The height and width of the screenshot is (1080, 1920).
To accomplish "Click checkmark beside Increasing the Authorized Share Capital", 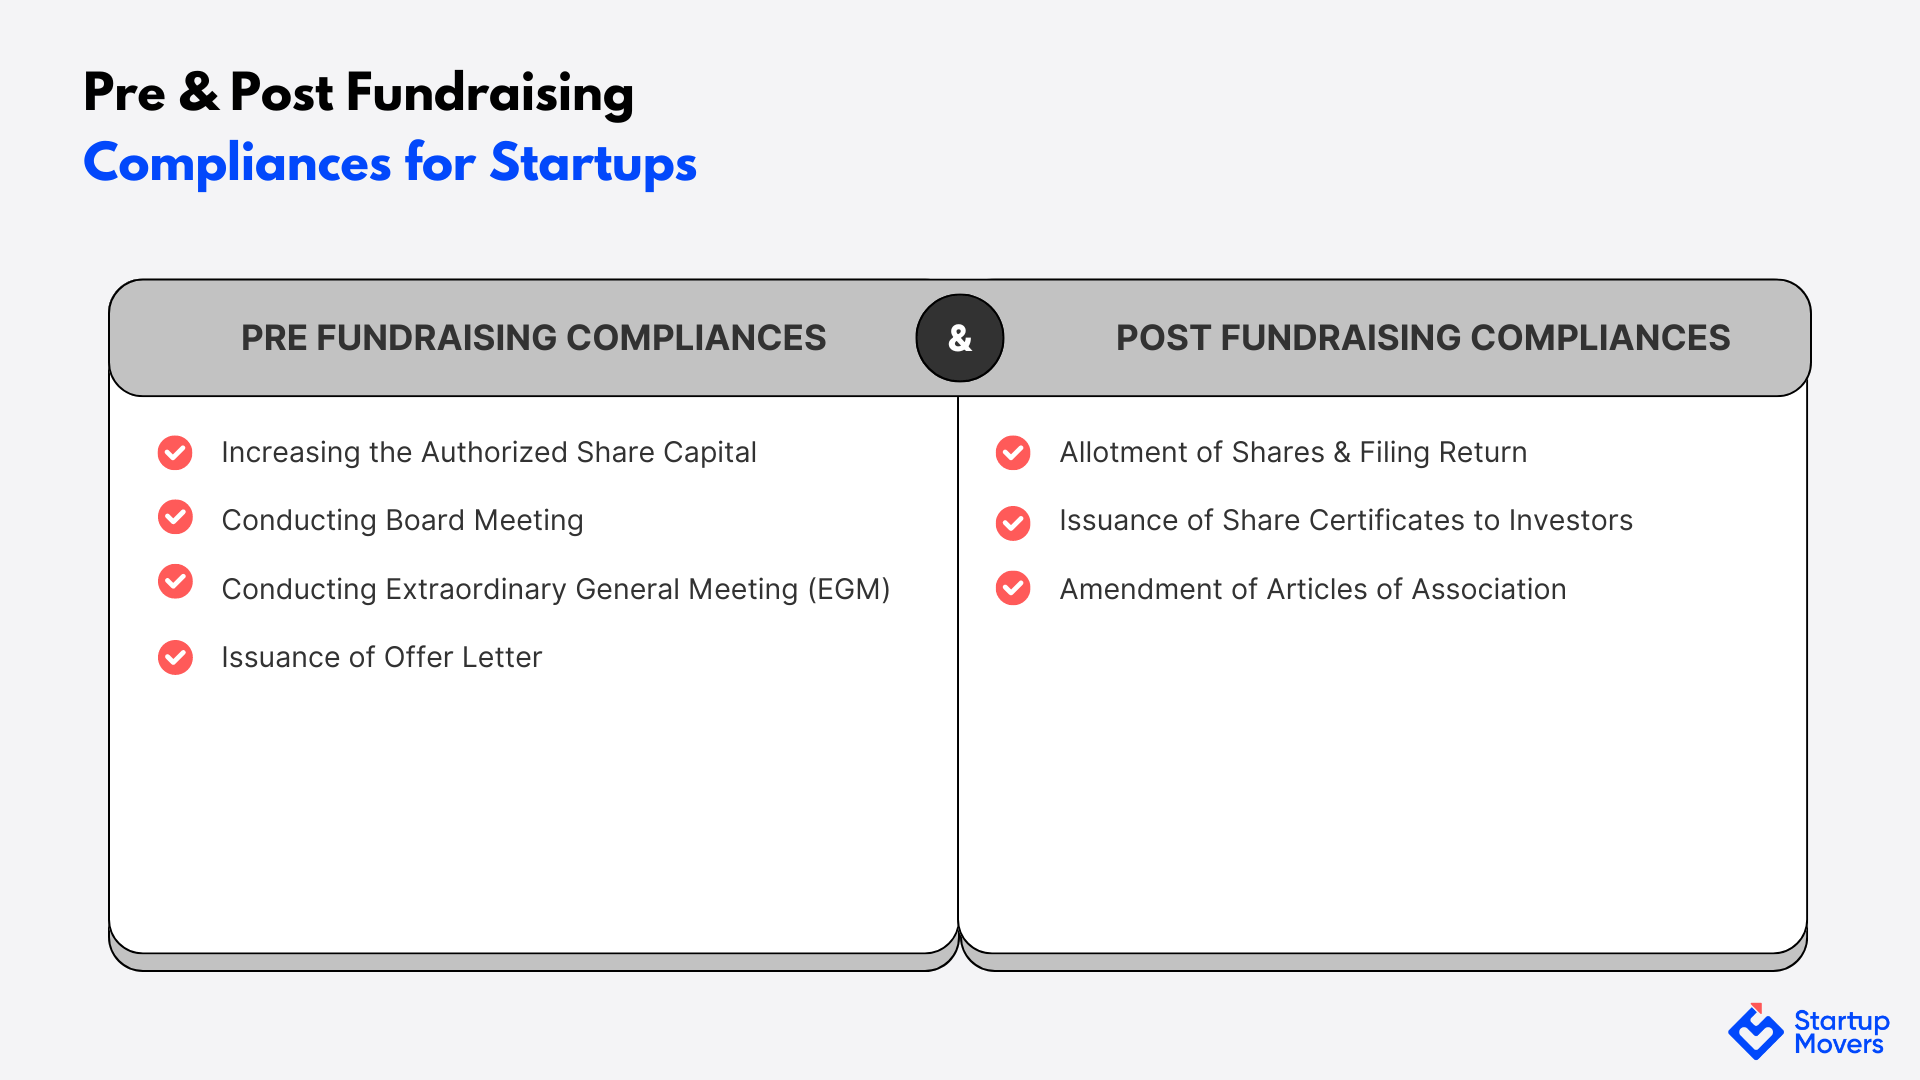I will coord(175,452).
